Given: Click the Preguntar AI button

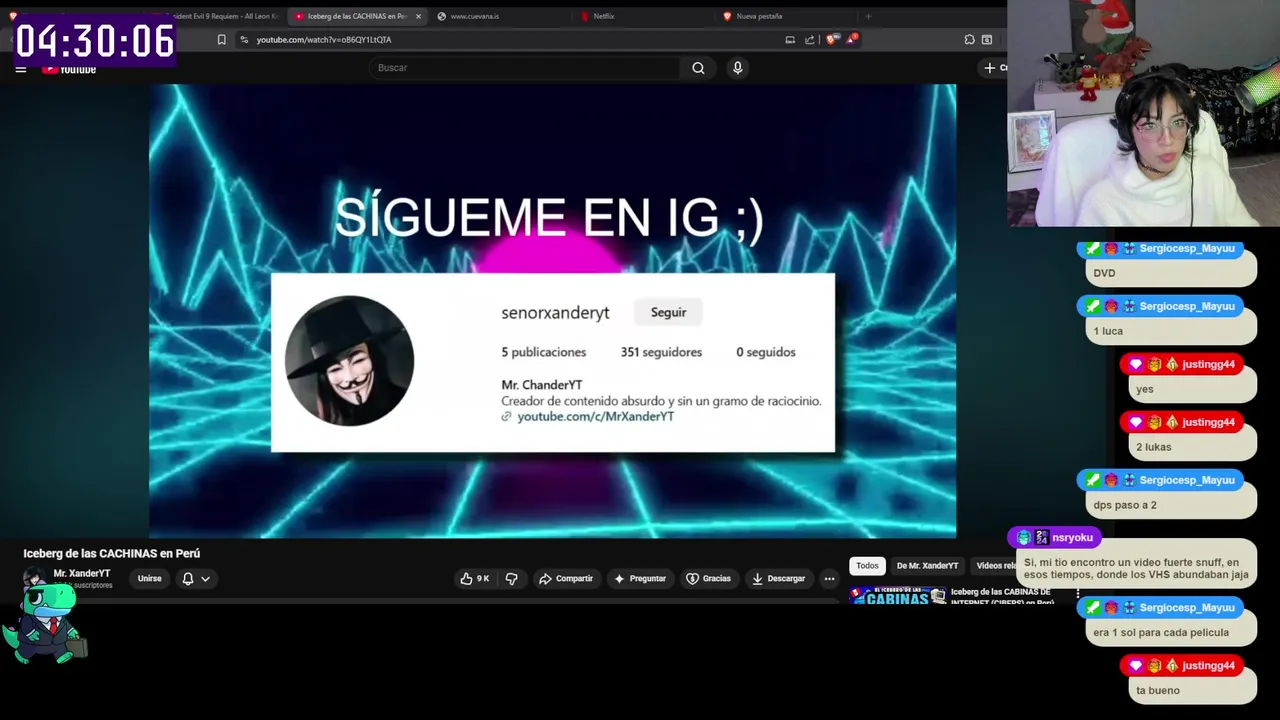Looking at the screenshot, I should coord(640,579).
